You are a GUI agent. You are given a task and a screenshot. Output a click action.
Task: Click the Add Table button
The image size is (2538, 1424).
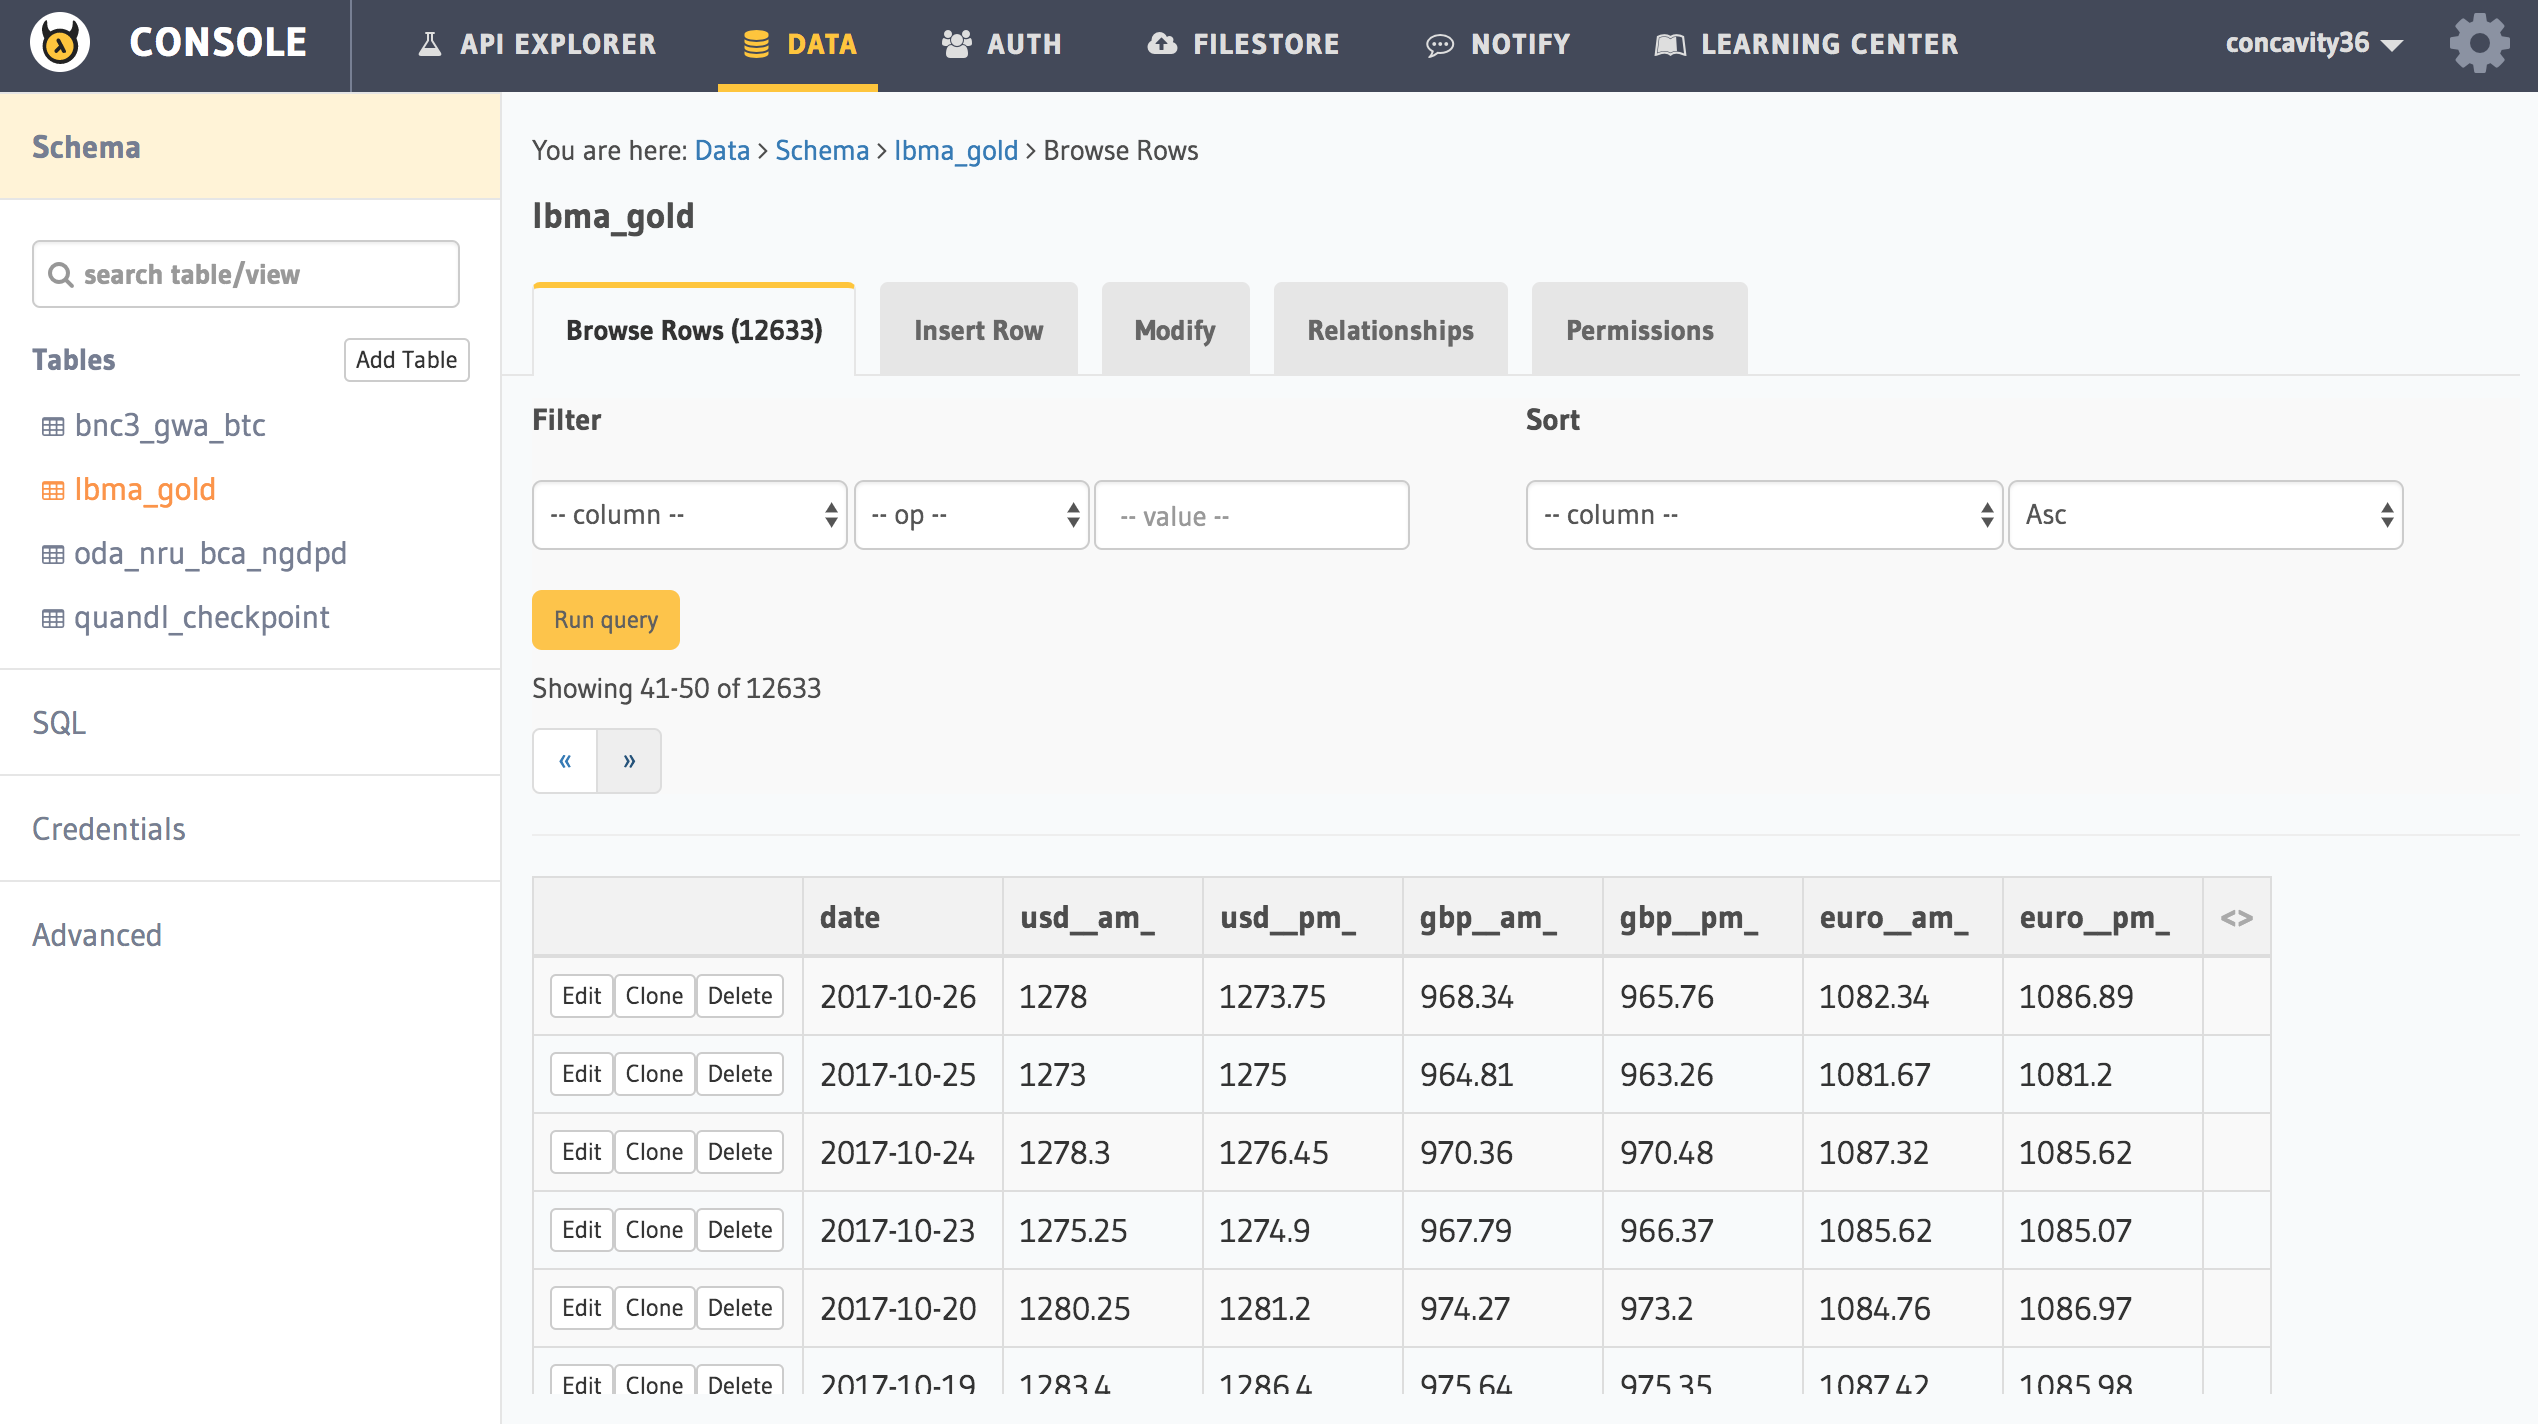406,360
